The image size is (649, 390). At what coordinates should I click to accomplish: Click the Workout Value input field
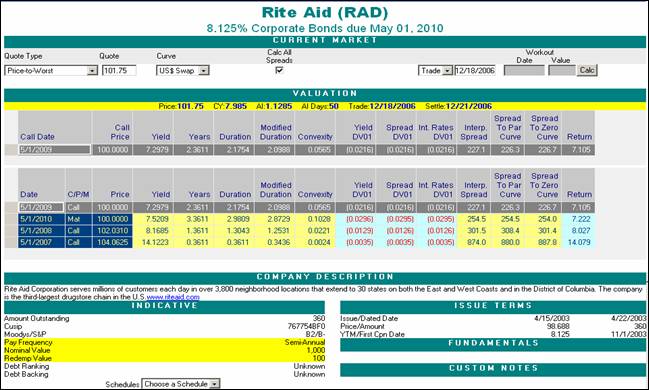coord(562,70)
